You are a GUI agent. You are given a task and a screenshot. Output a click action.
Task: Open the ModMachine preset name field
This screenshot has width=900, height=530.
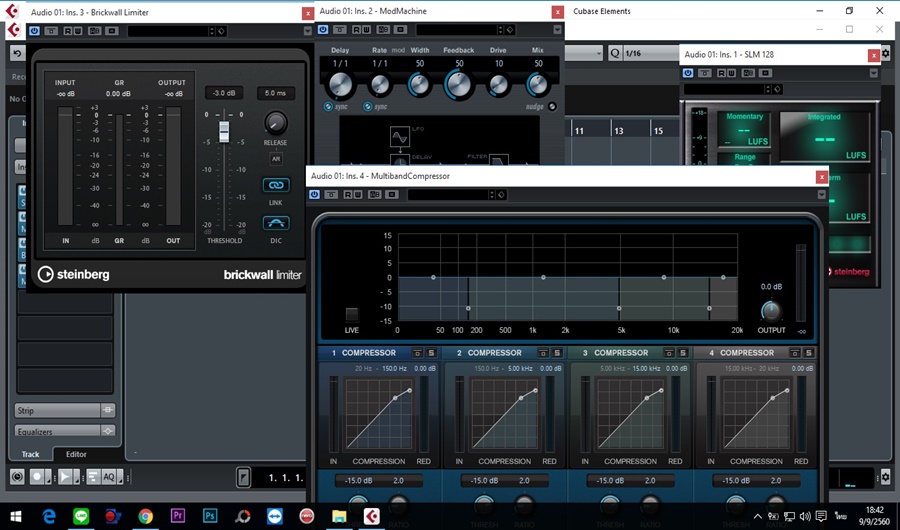click(x=456, y=29)
